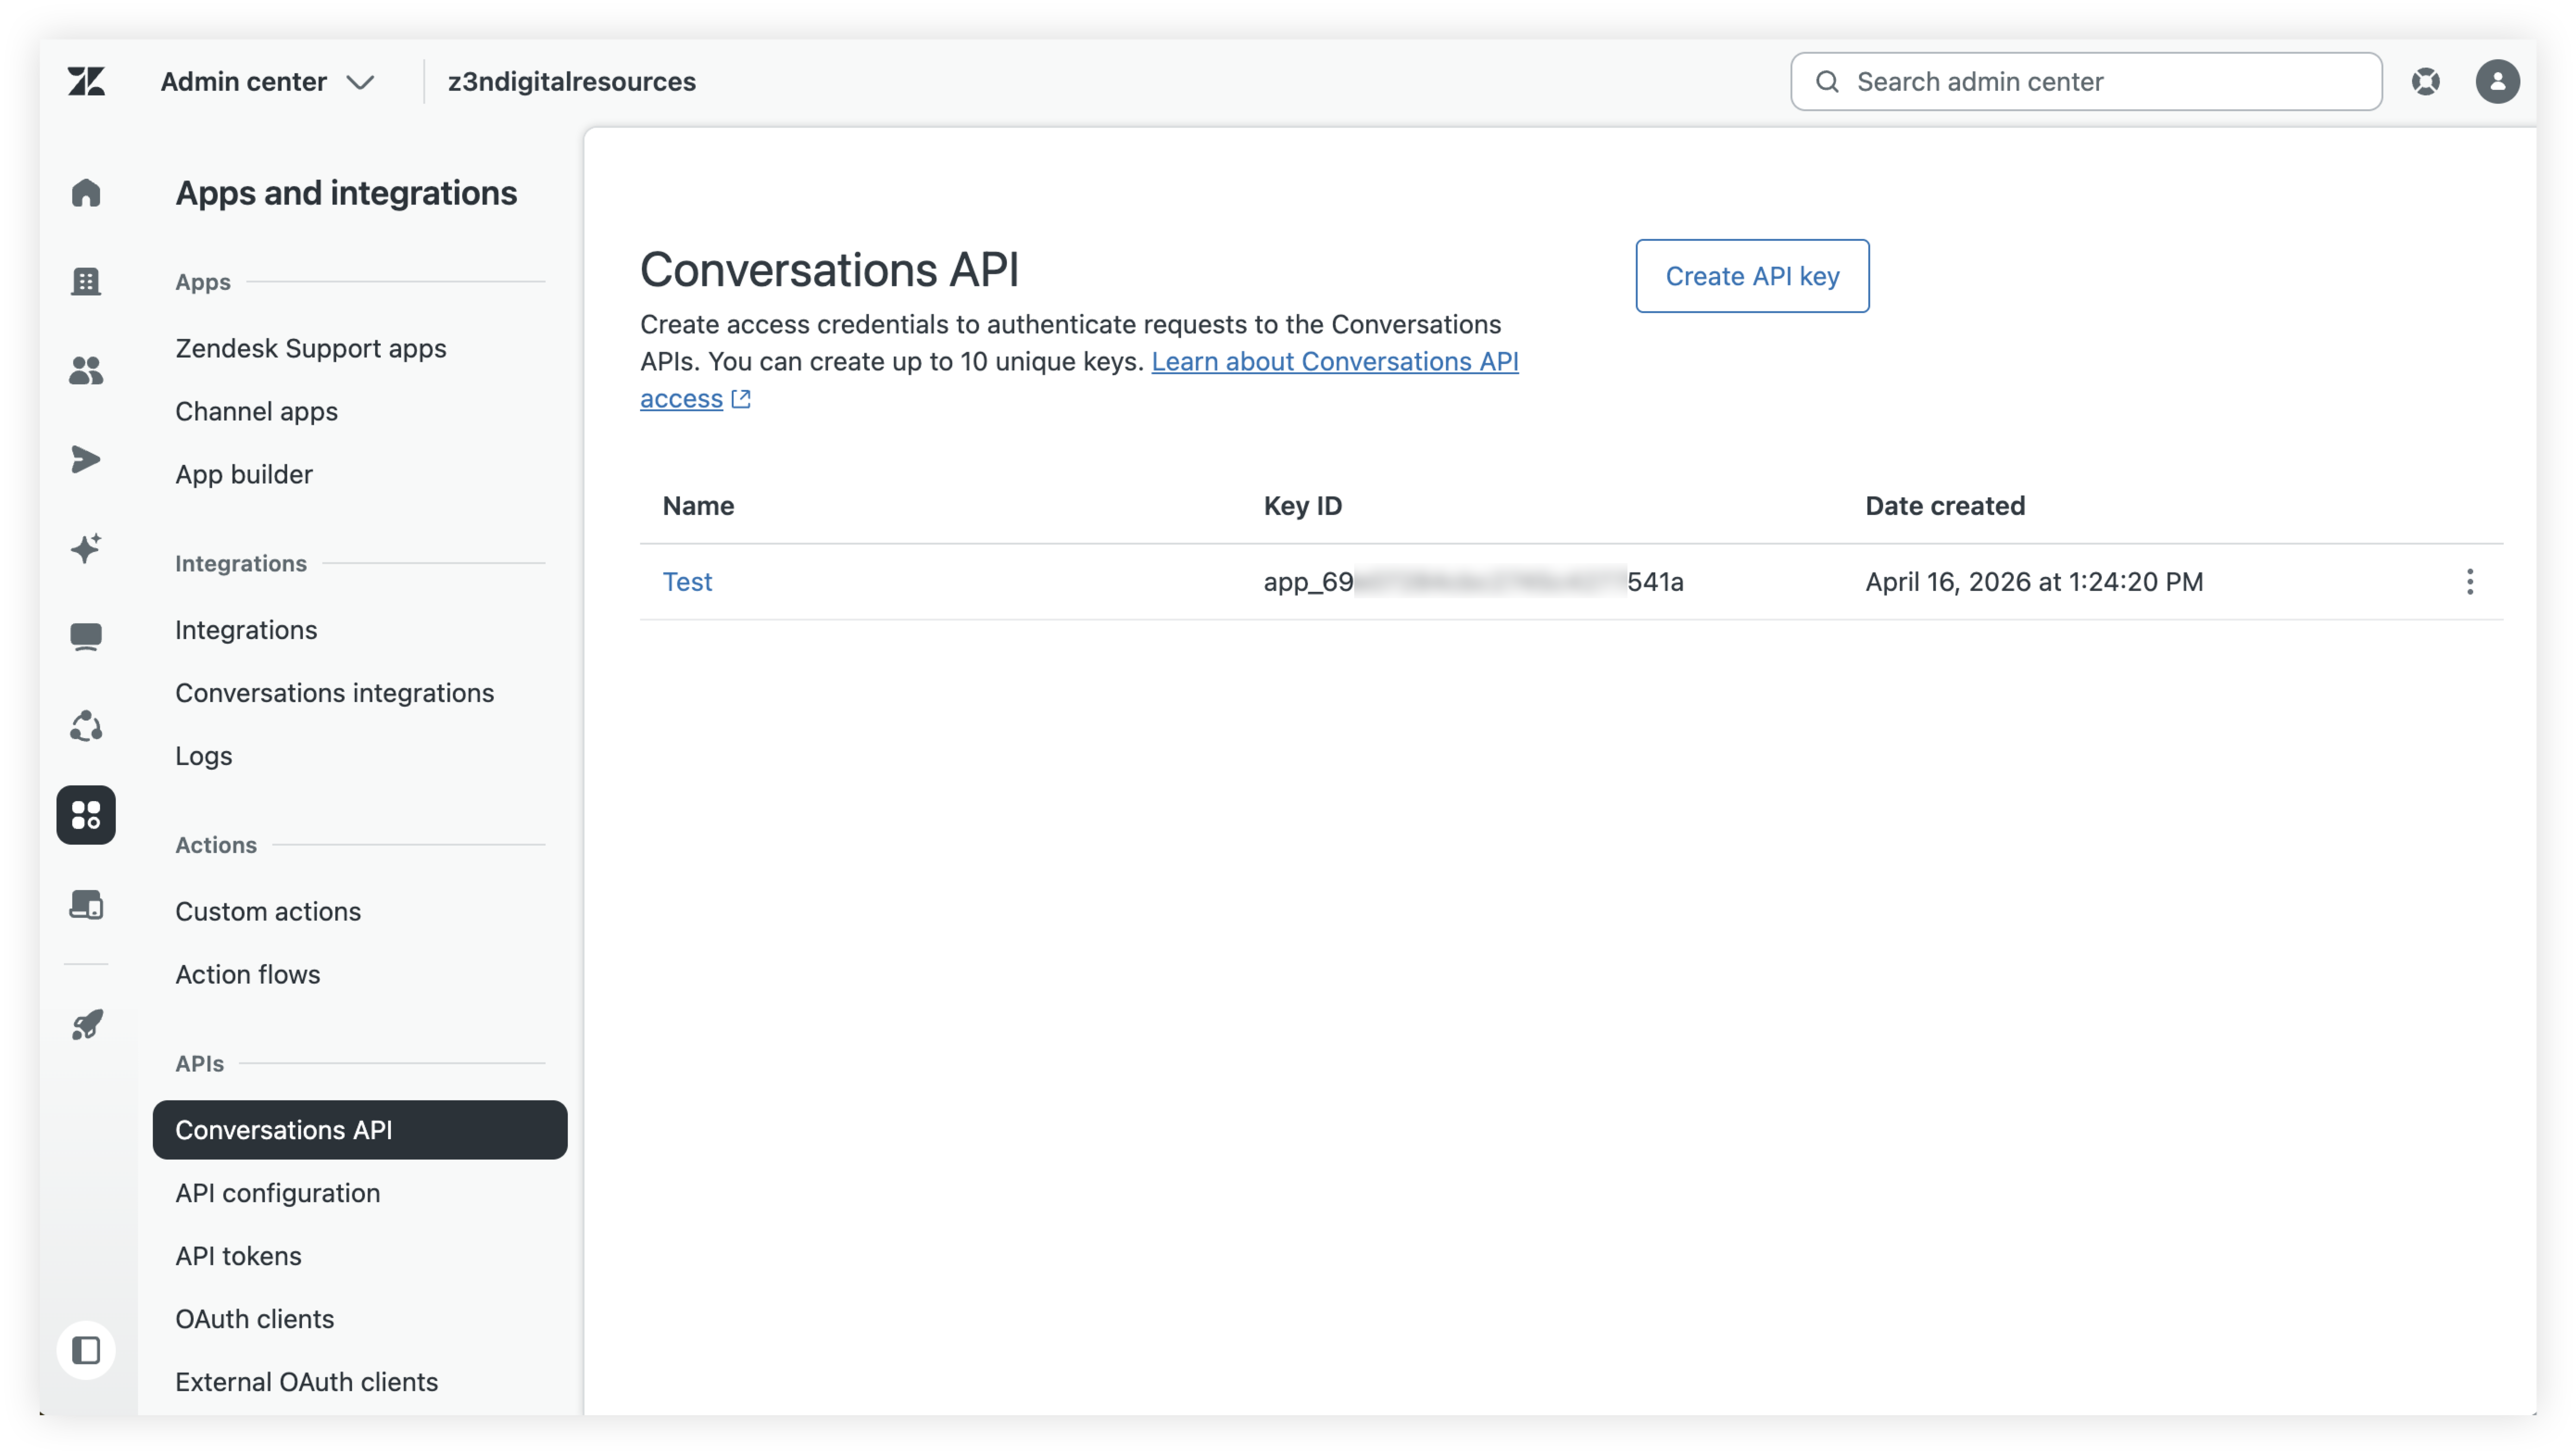Click the external link icon after access
This screenshot has height=1455, width=2576.
coord(741,399)
